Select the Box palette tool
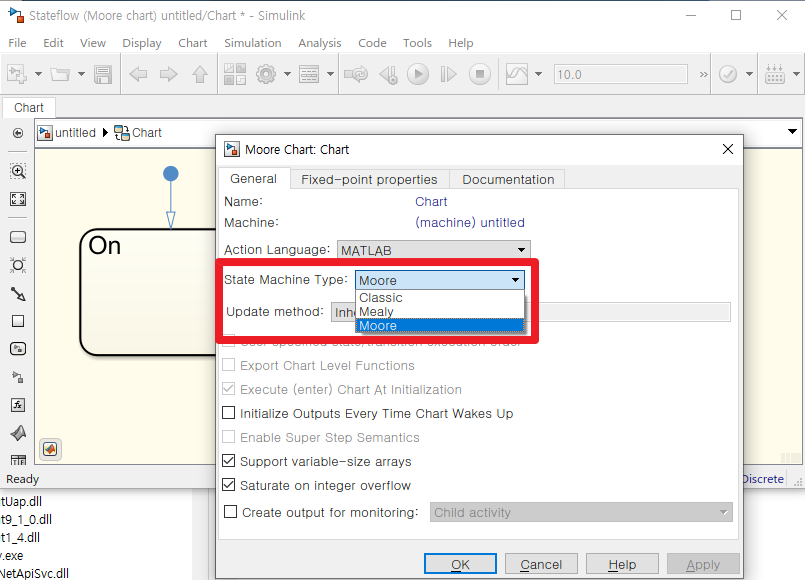Screen dimensions: 805x580 pos(18,321)
